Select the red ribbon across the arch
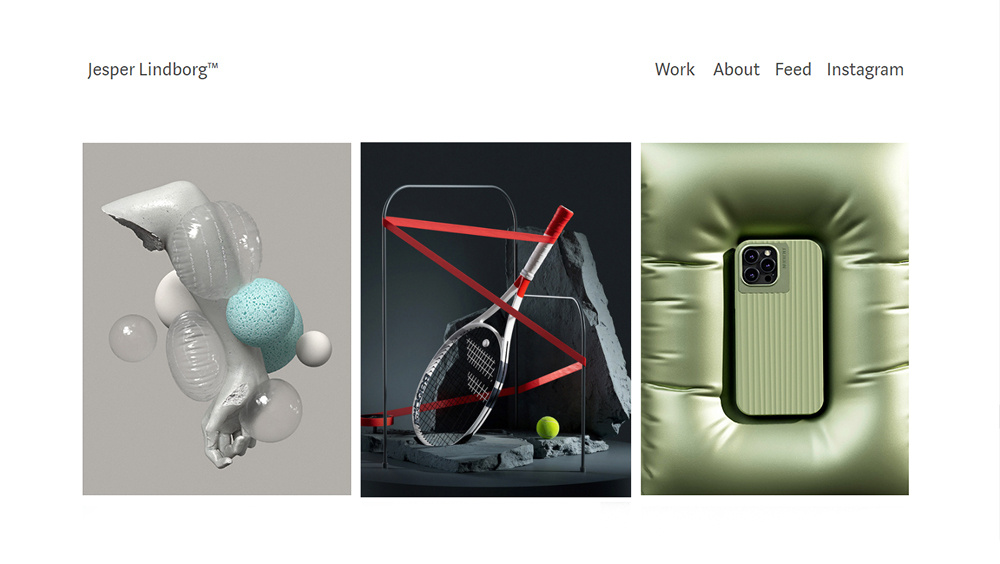 pos(485,293)
